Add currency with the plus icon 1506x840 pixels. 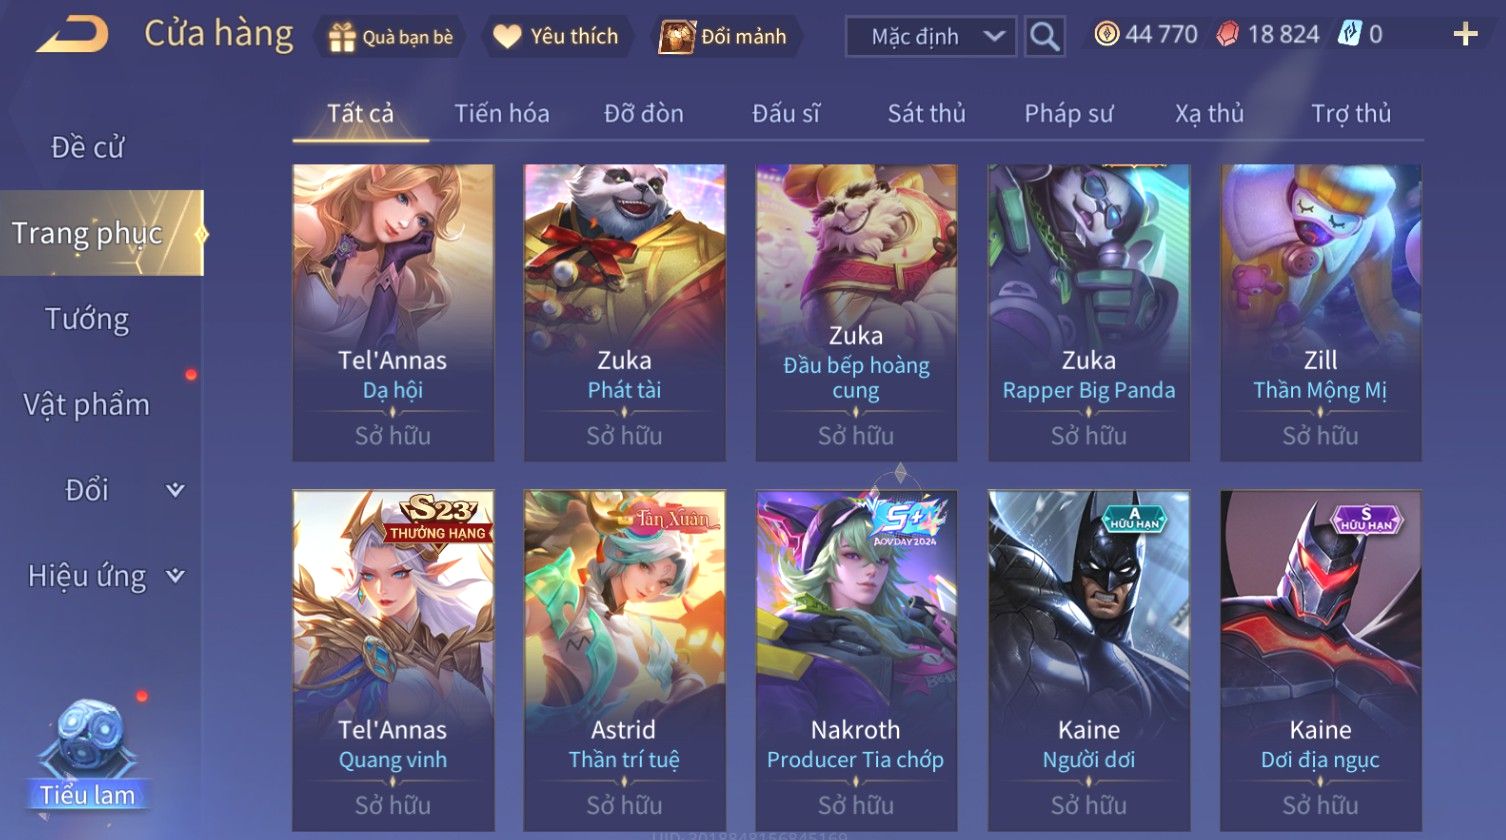coord(1465,35)
